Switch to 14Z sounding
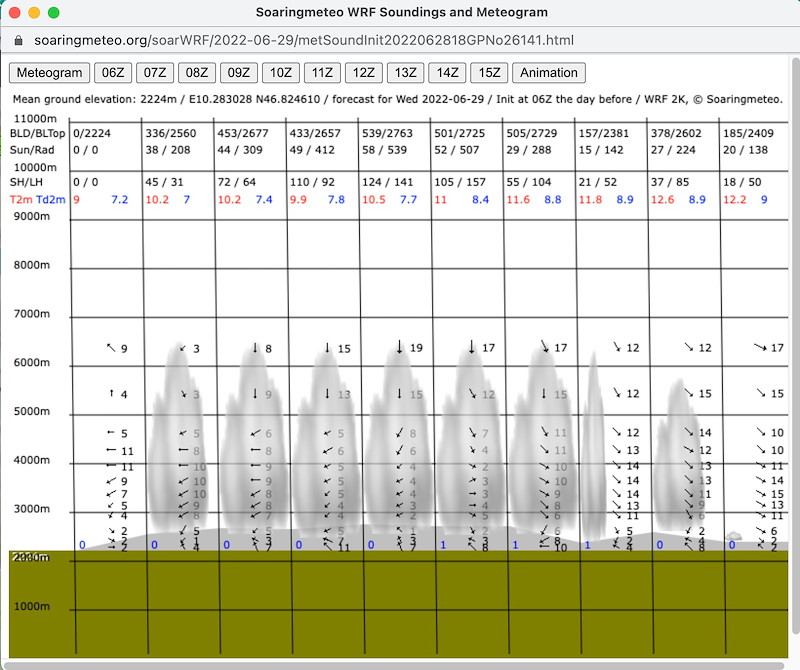This screenshot has width=800, height=670. [445, 73]
